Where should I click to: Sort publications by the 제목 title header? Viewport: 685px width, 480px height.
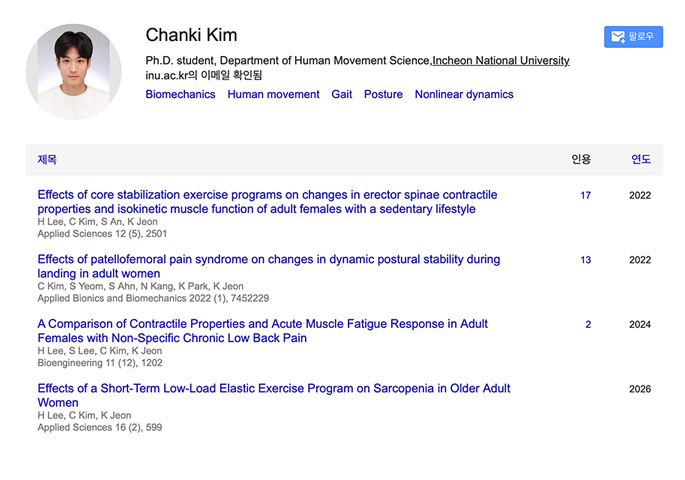(x=47, y=159)
